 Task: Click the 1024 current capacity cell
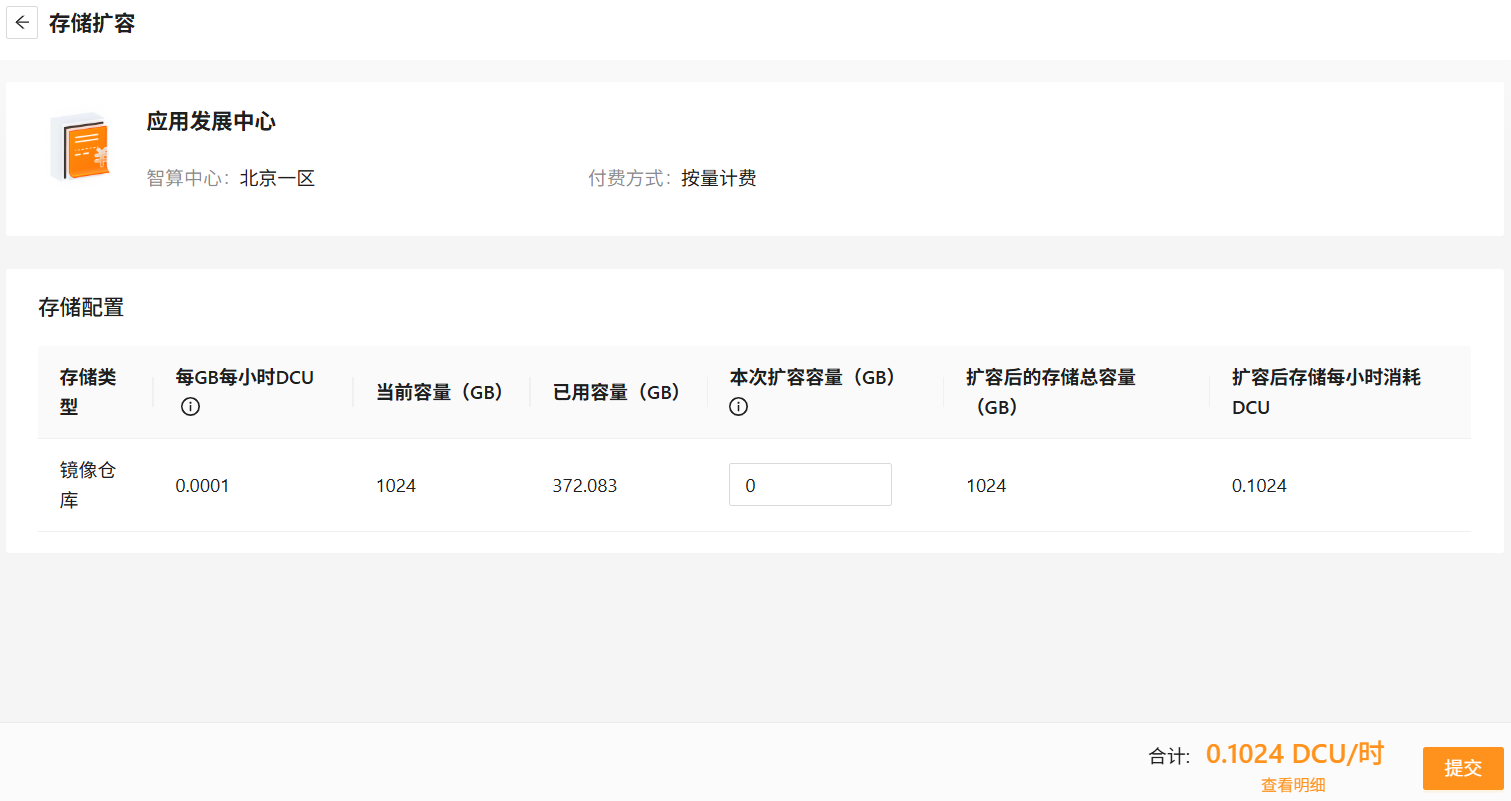click(396, 486)
